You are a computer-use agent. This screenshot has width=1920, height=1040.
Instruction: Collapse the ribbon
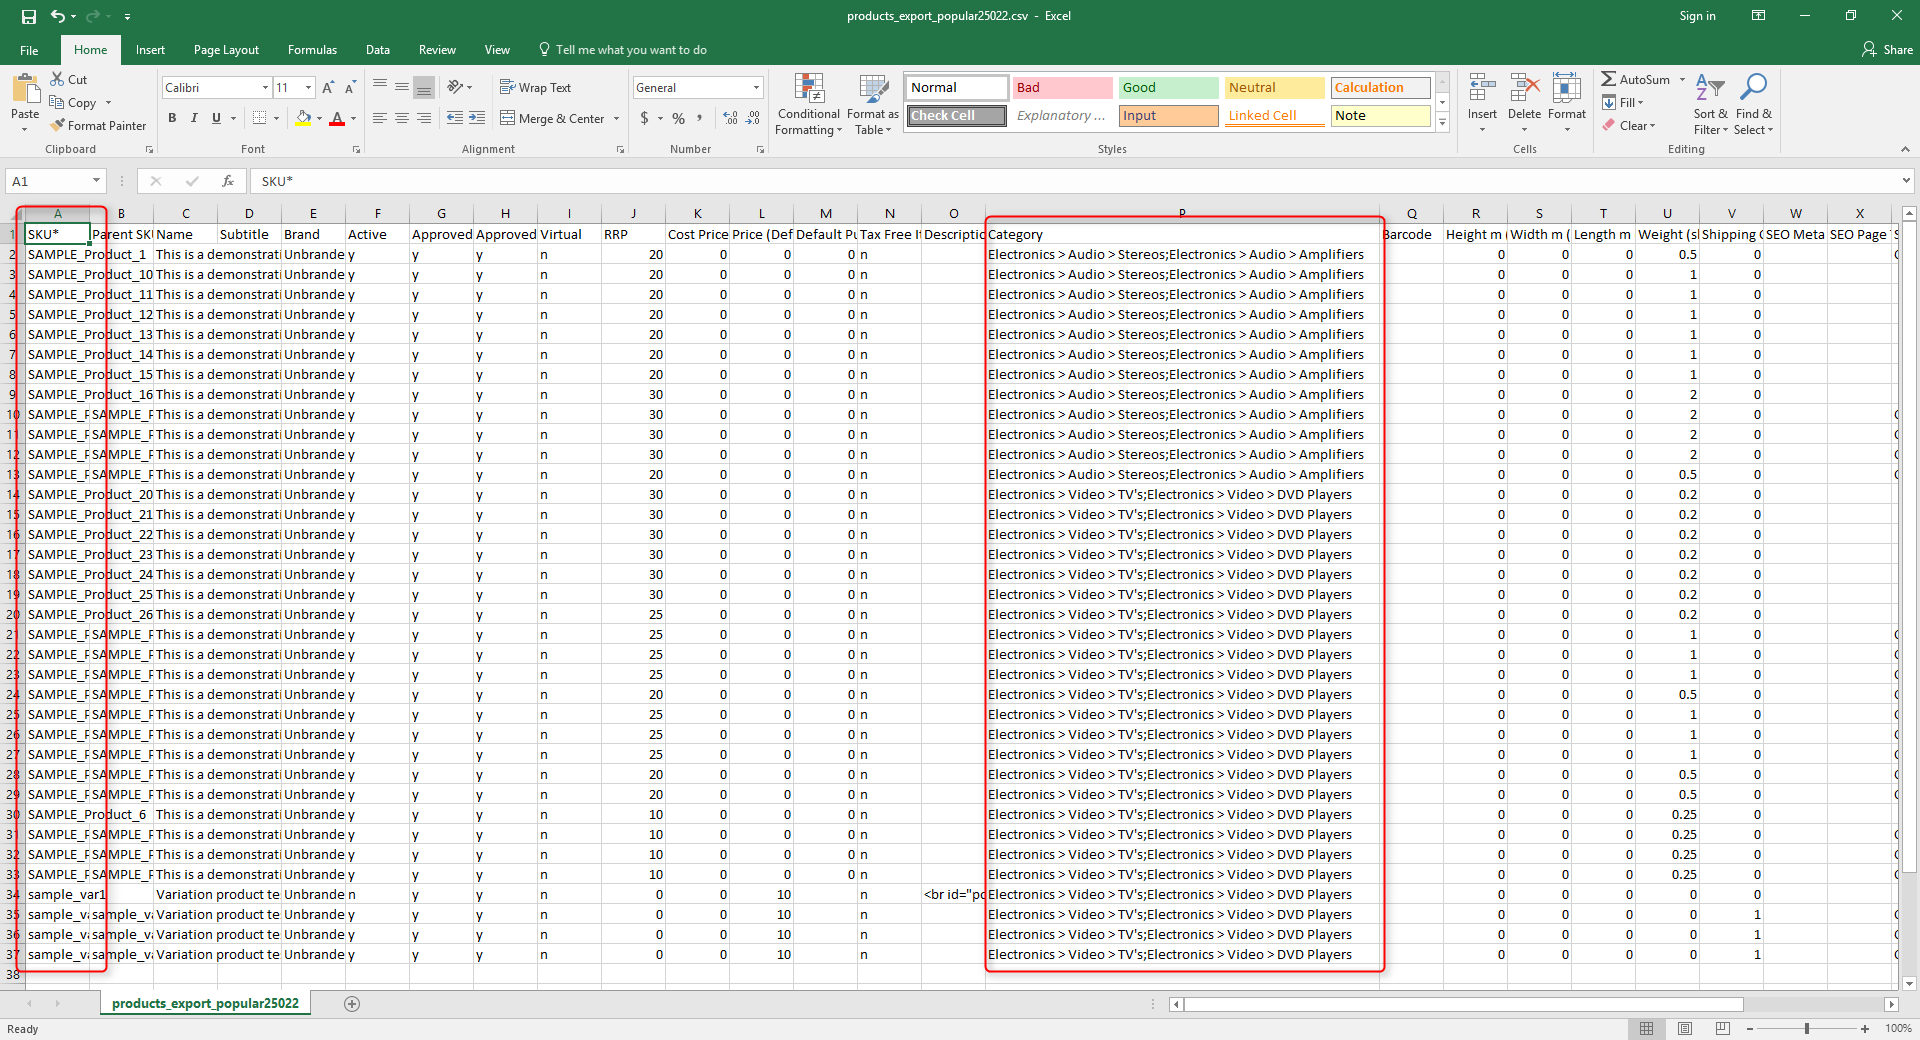[x=1905, y=149]
